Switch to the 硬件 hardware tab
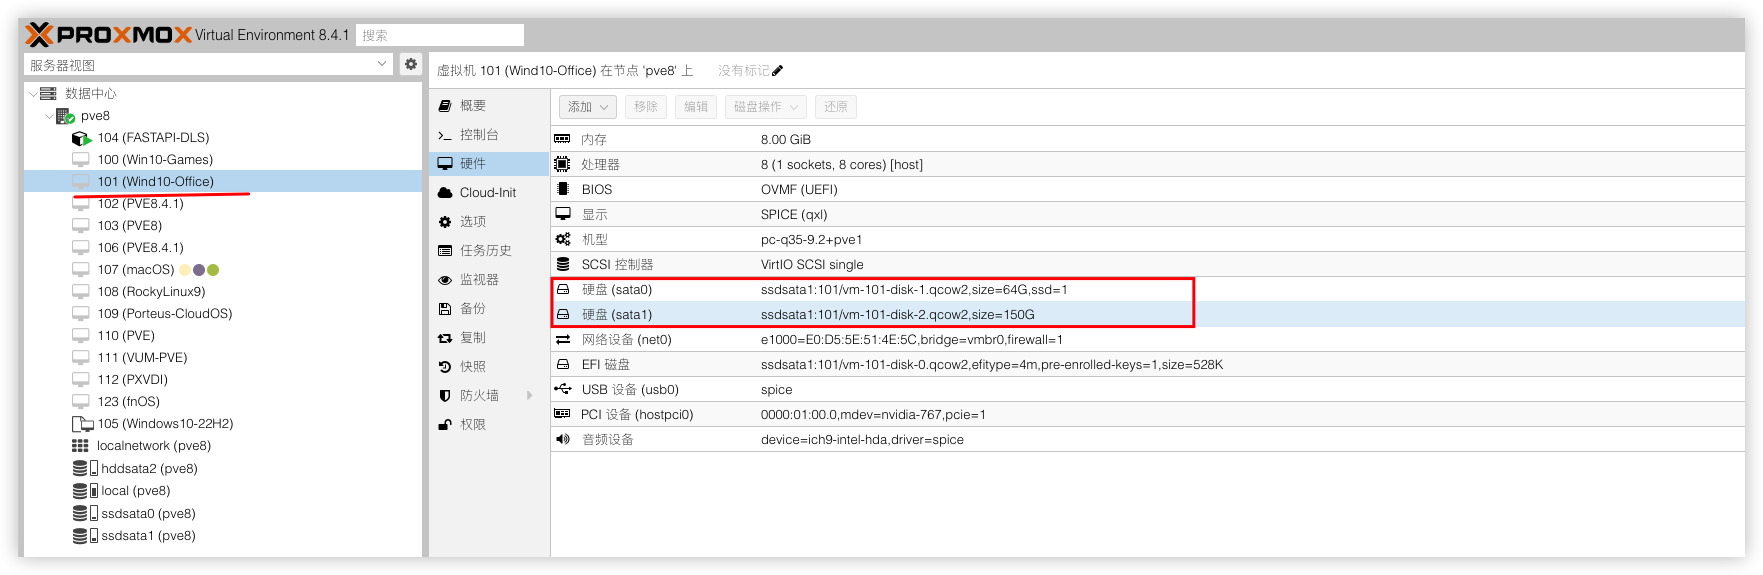This screenshot has width=1763, height=575. pyautogui.click(x=489, y=164)
